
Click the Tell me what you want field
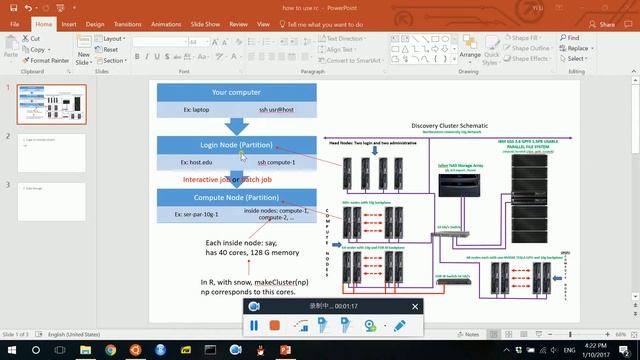pos(321,24)
